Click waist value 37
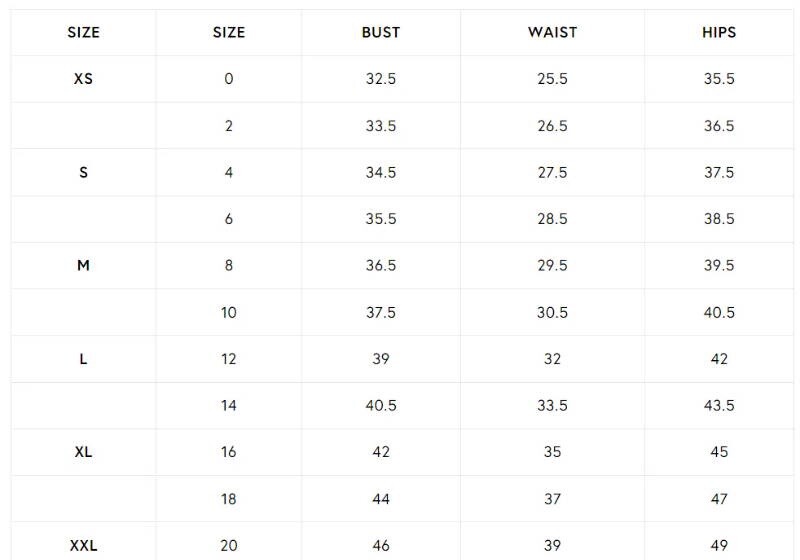The width and height of the screenshot is (800, 560). 552,498
